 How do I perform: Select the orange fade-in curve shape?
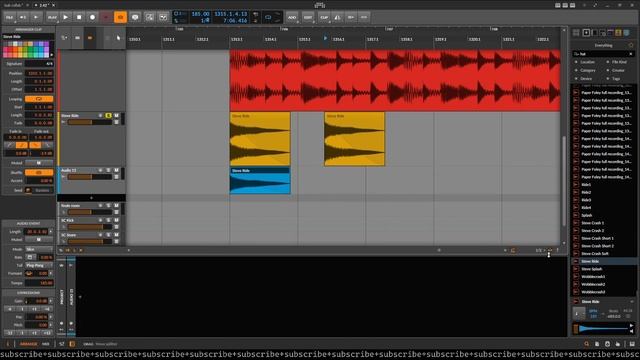[22, 145]
